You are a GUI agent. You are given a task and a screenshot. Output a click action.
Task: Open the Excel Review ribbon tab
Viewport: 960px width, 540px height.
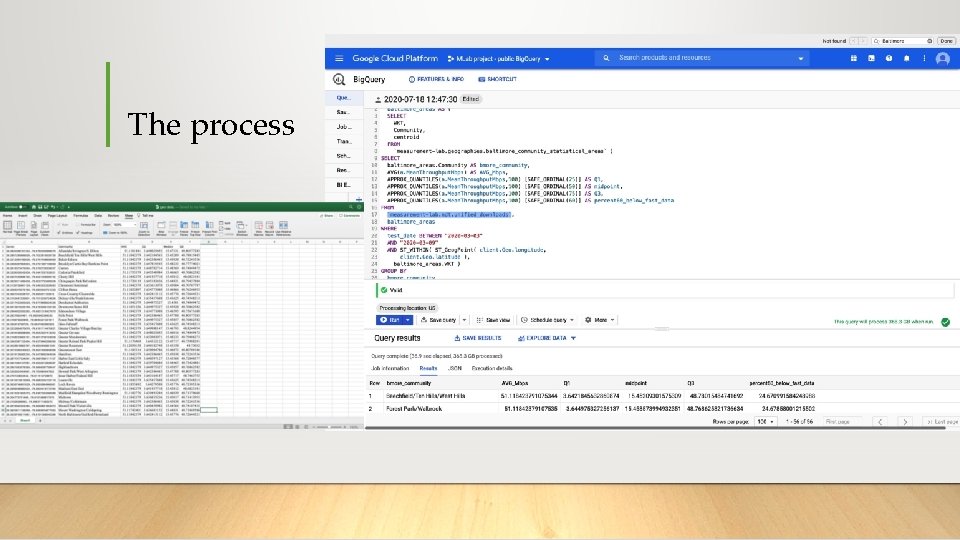click(113, 216)
